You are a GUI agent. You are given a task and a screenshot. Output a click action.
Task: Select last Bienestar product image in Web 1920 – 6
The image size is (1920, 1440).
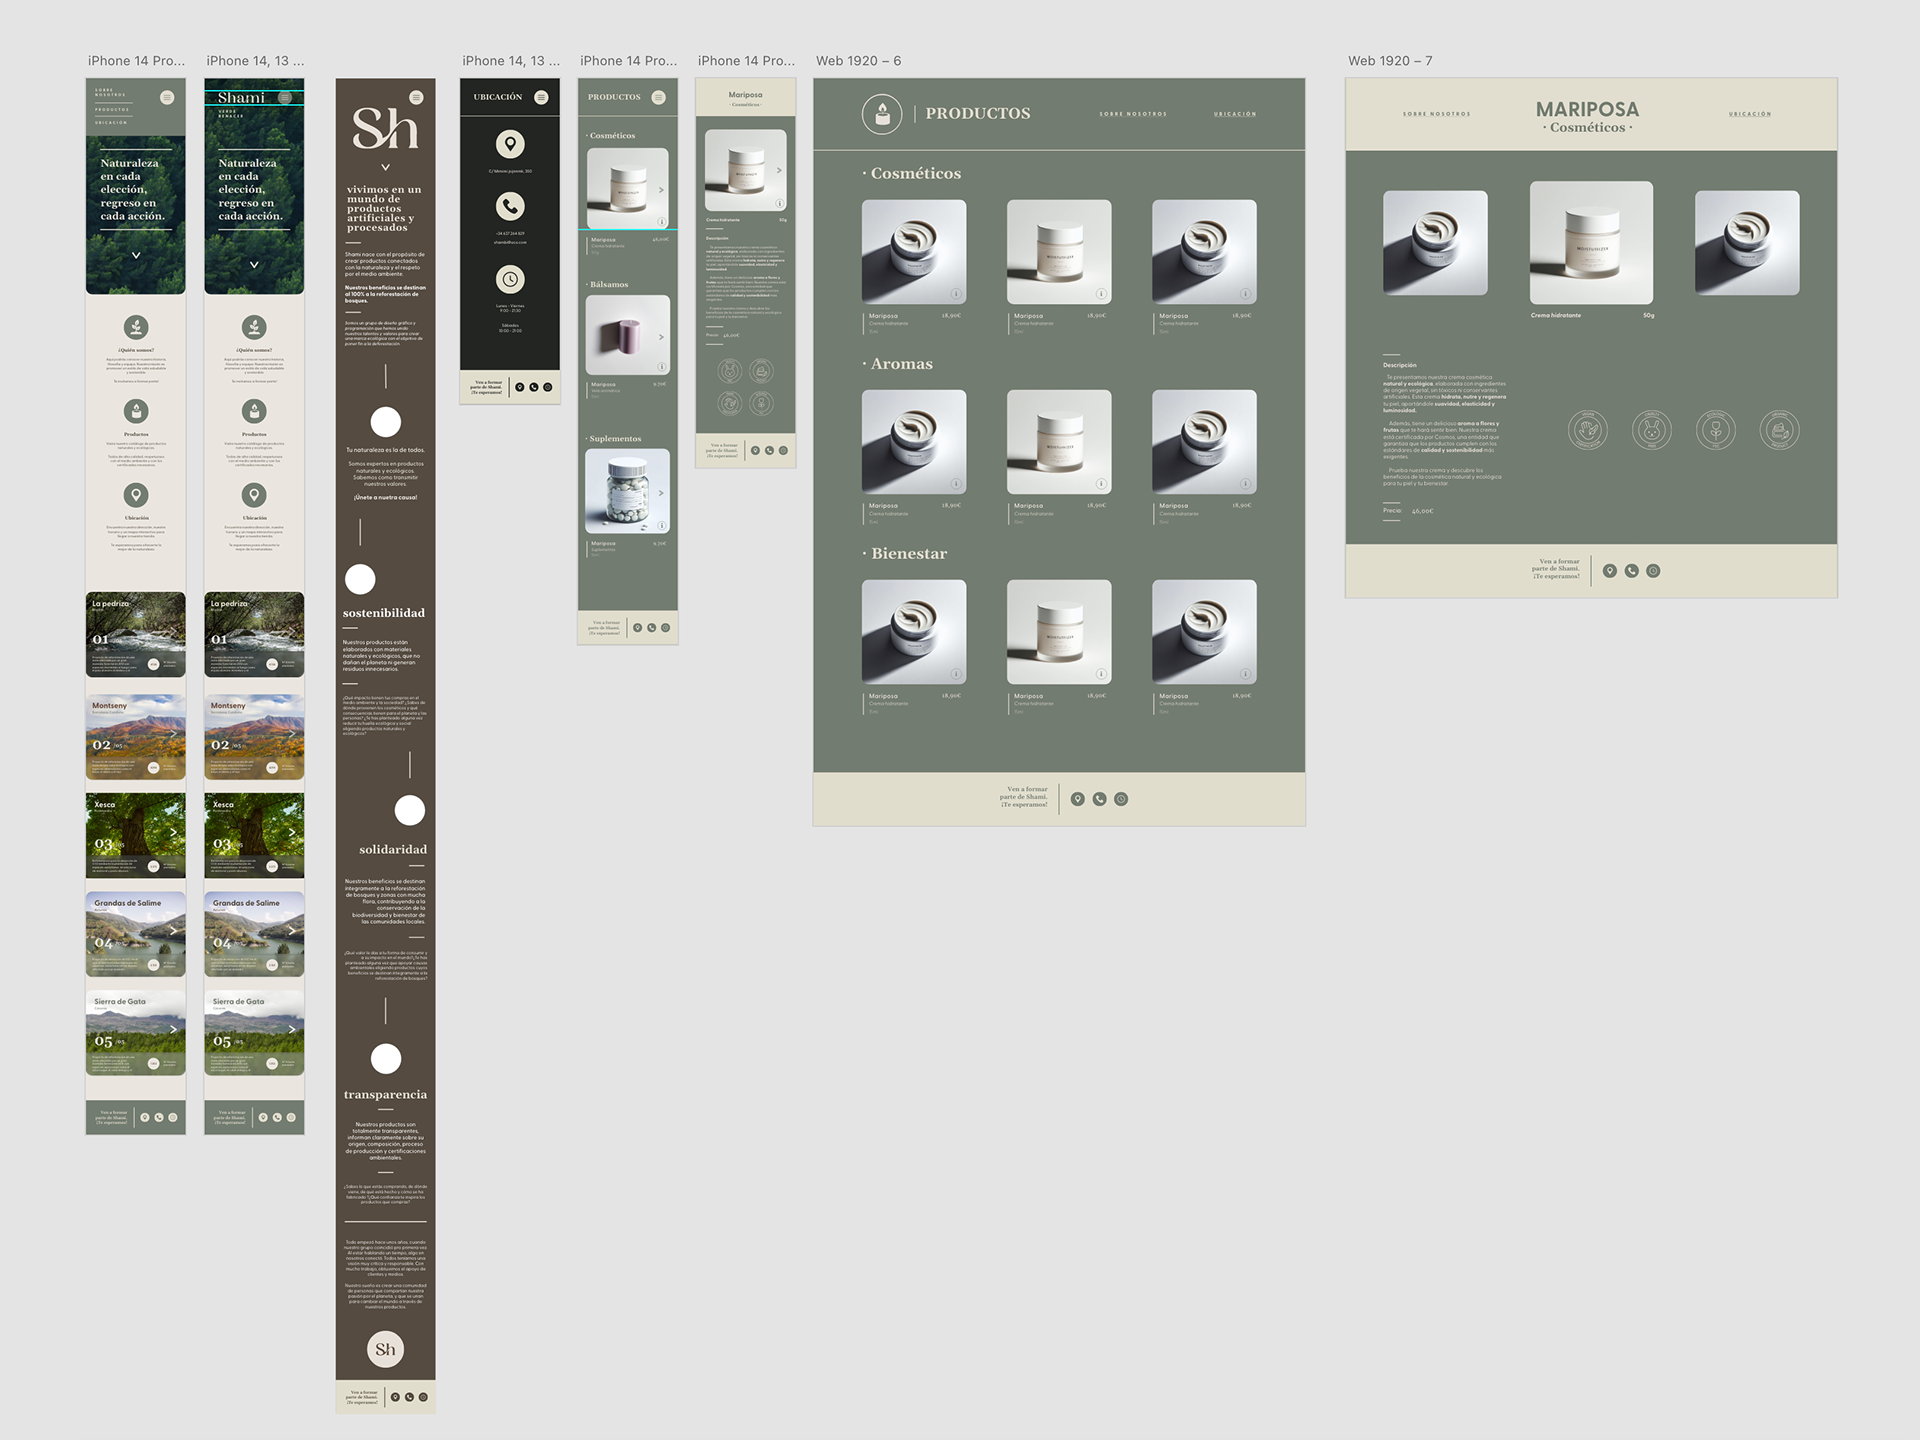pyautogui.click(x=1204, y=632)
